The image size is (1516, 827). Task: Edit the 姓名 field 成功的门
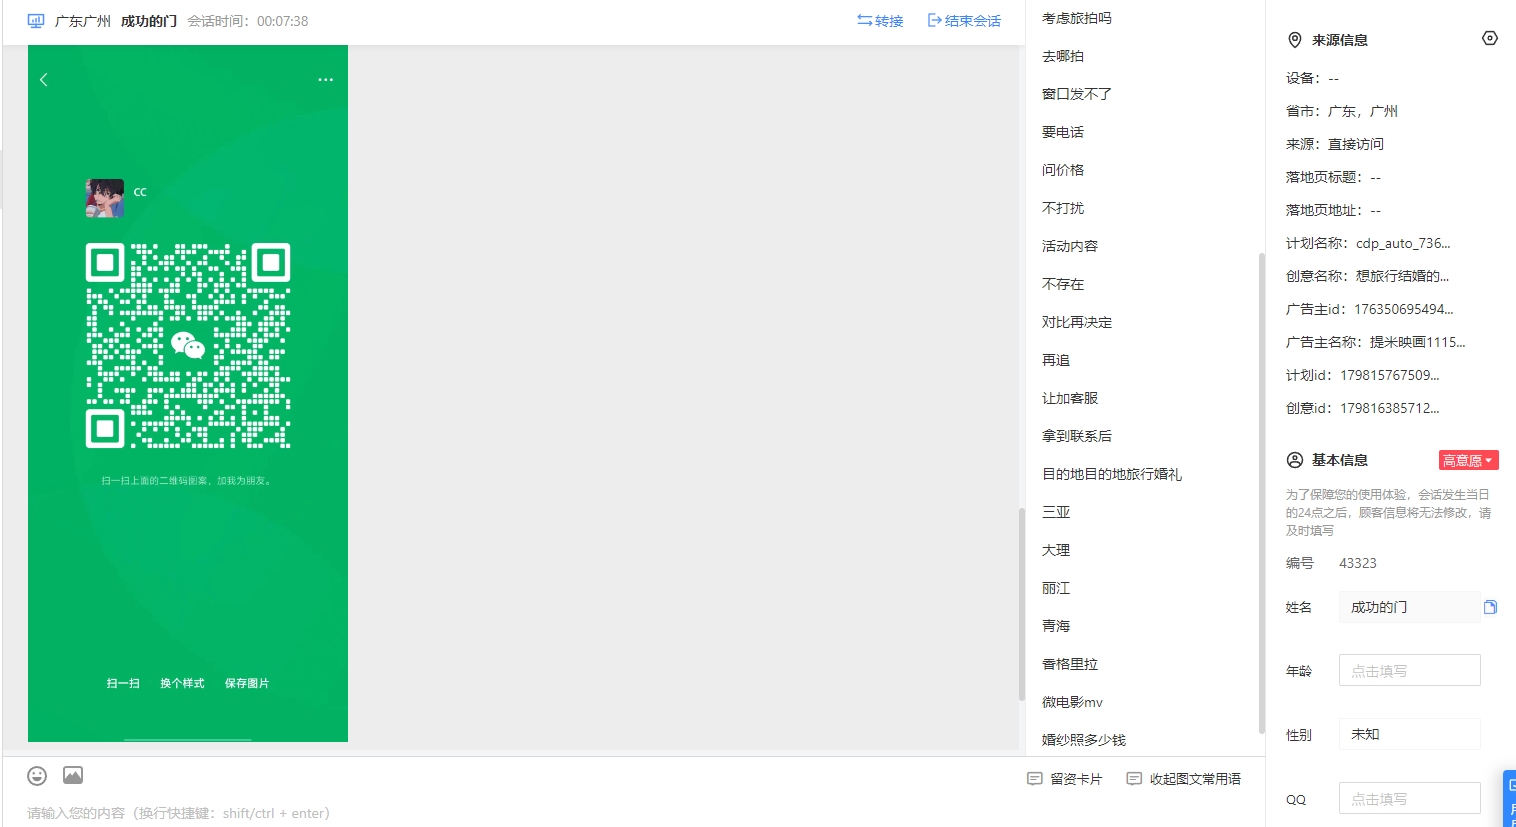pos(1409,607)
